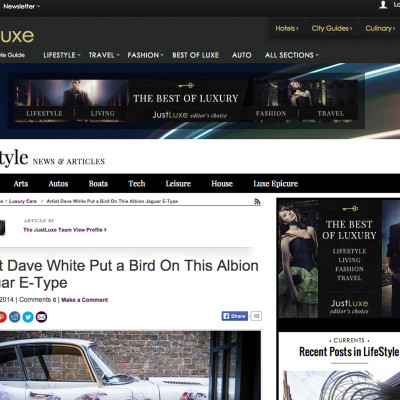Select the Arts subcategory tab
Image resolution: width=400 pixels, height=400 pixels.
pos(21,184)
